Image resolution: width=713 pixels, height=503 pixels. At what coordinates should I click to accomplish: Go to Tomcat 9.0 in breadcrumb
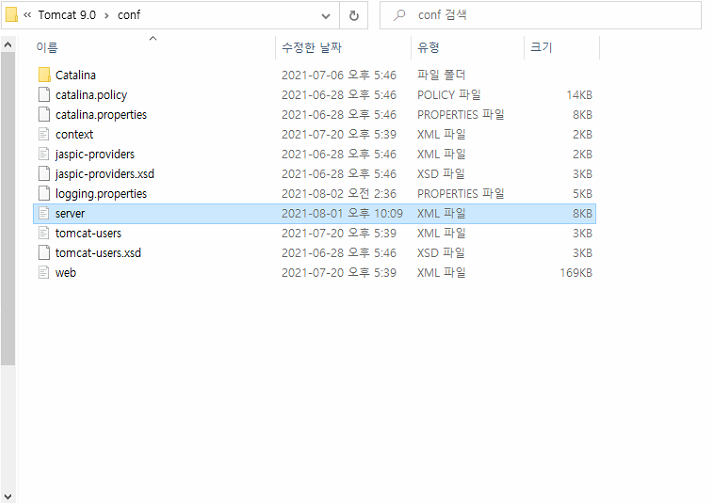67,15
